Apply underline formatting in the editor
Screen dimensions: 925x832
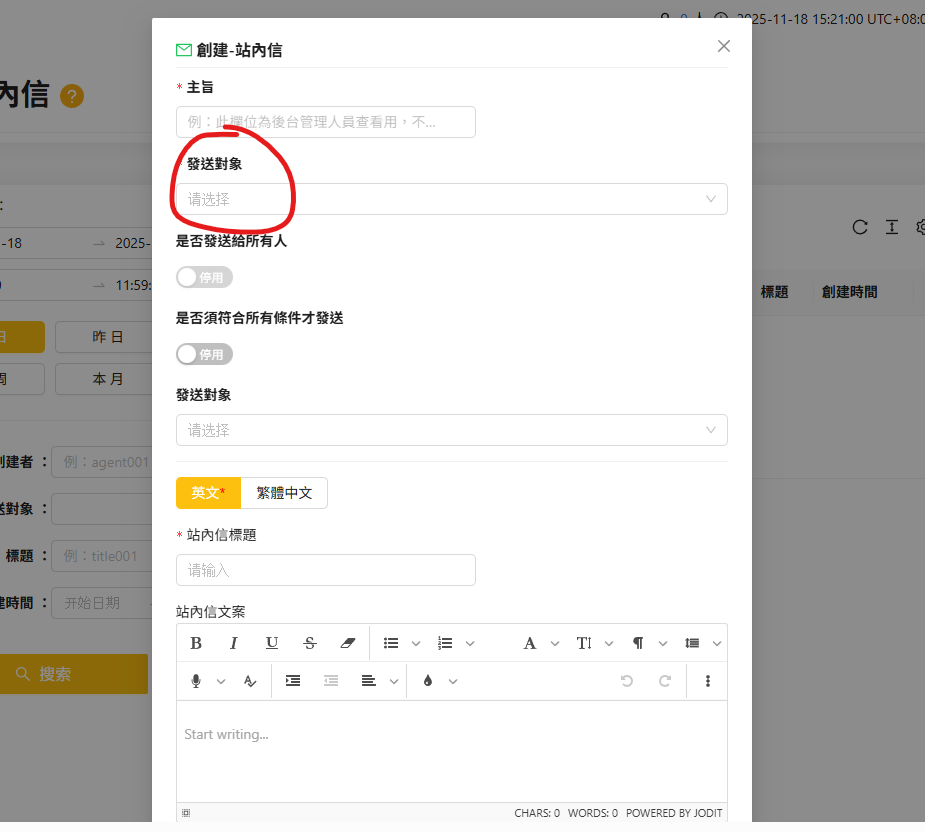(x=272, y=643)
